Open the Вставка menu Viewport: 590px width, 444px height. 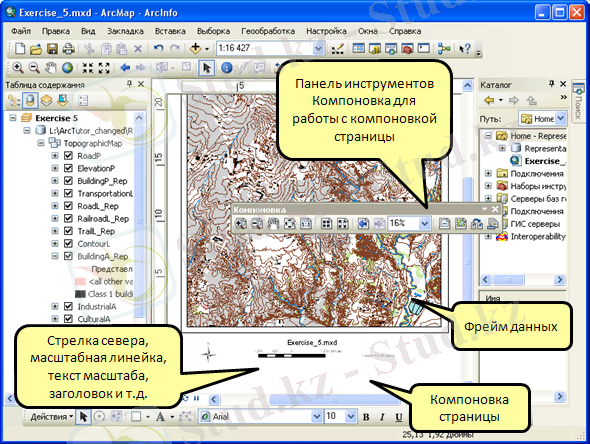tap(170, 31)
